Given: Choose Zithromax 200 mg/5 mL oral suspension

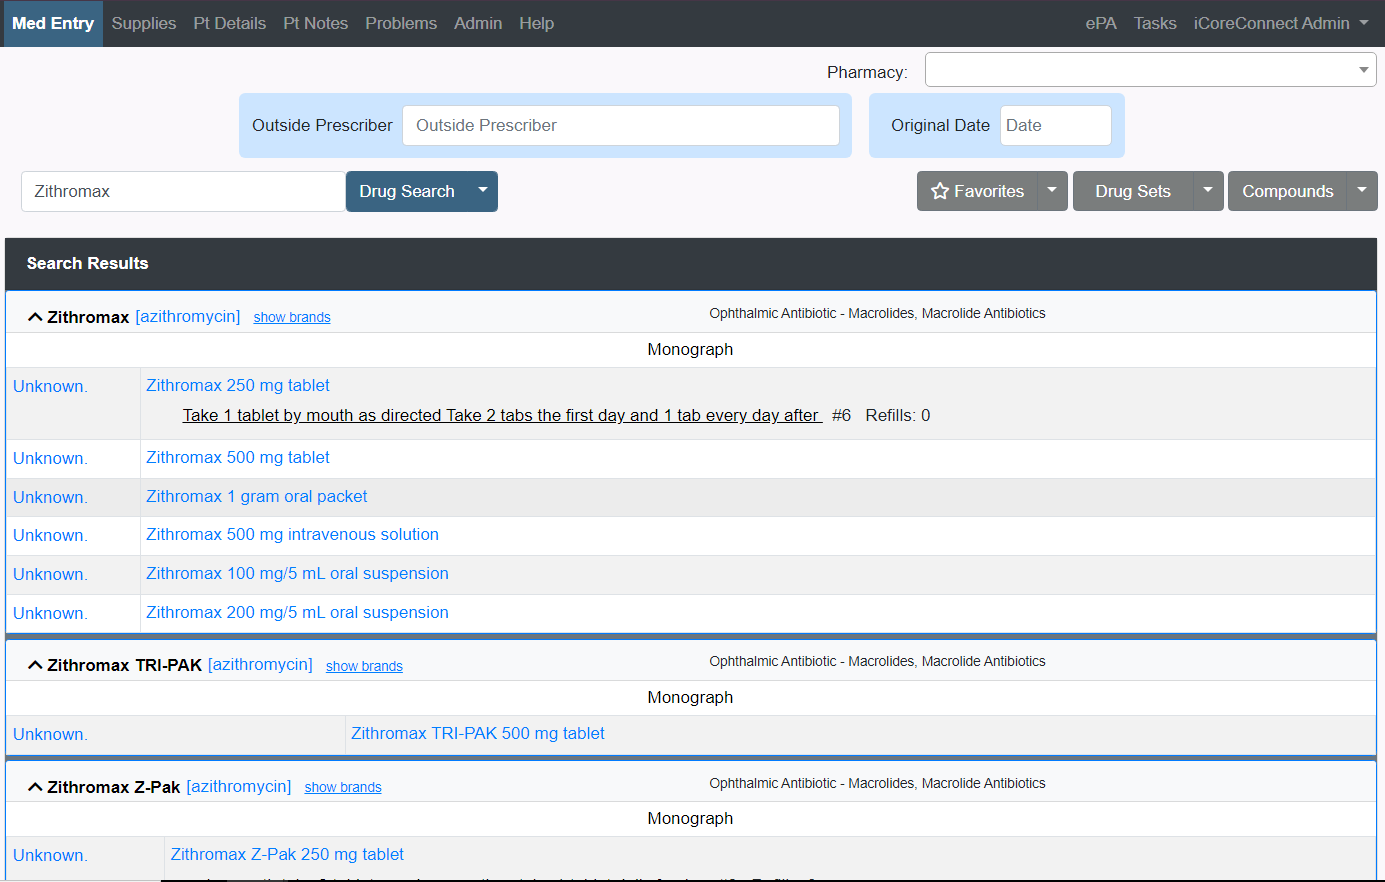Looking at the screenshot, I should coord(297,612).
